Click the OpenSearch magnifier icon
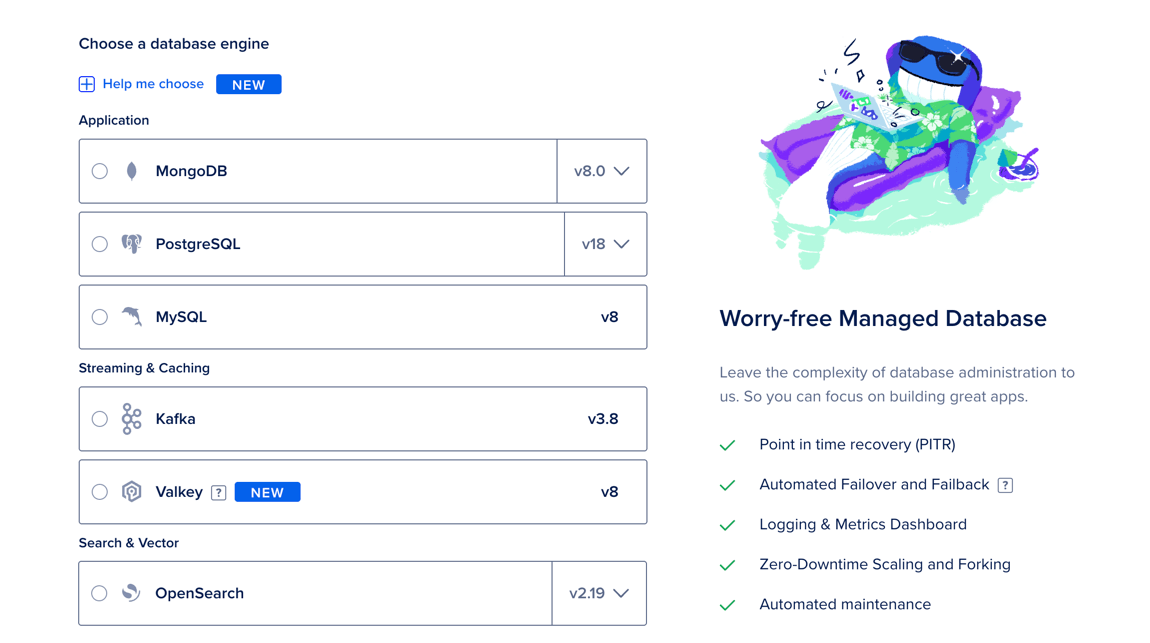1150x643 pixels. coord(130,592)
